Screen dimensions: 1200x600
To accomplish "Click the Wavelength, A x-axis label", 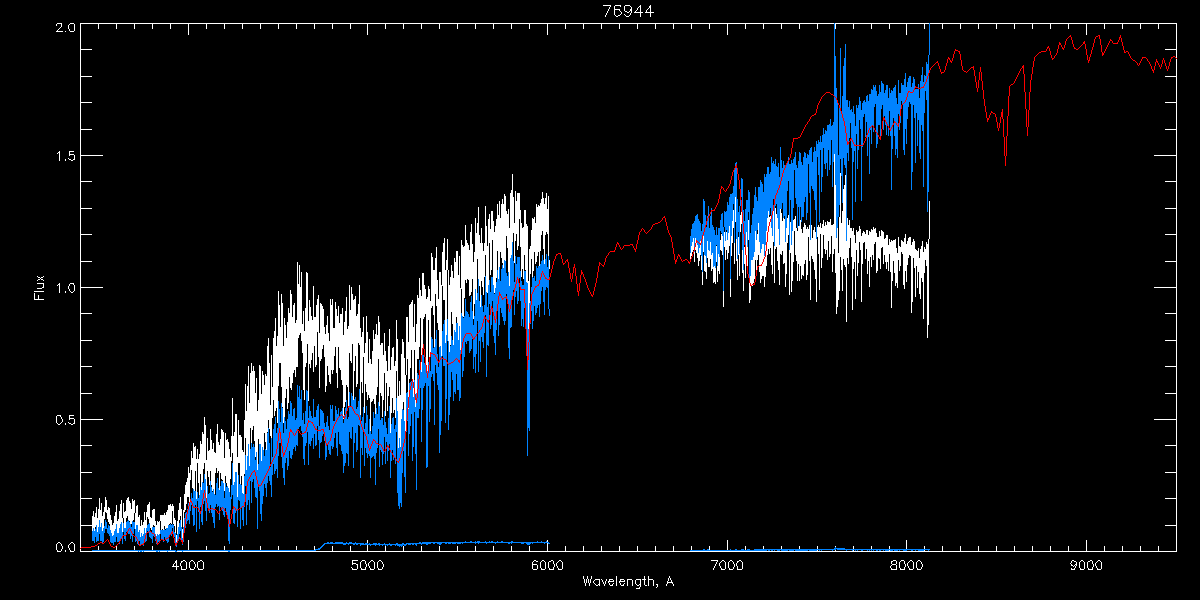I will tap(627, 582).
